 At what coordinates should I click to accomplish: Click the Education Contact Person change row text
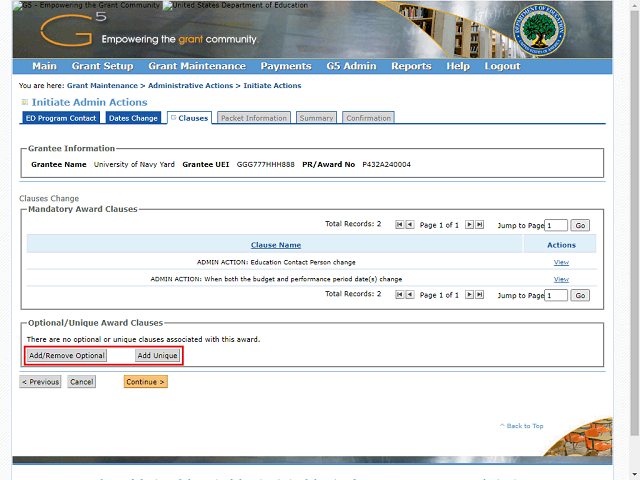pyautogui.click(x=276, y=262)
